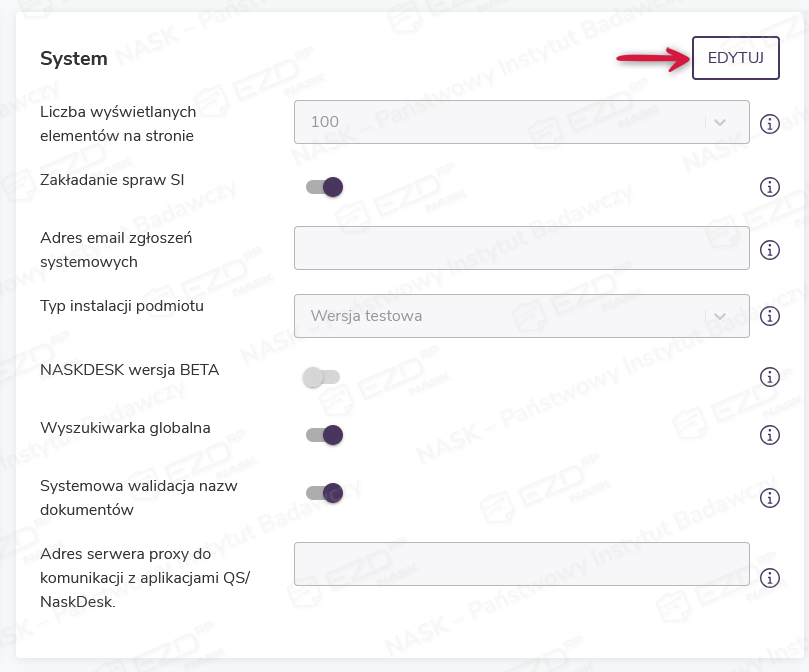Click the System section heading
The height and width of the screenshot is (672, 809).
tap(74, 59)
